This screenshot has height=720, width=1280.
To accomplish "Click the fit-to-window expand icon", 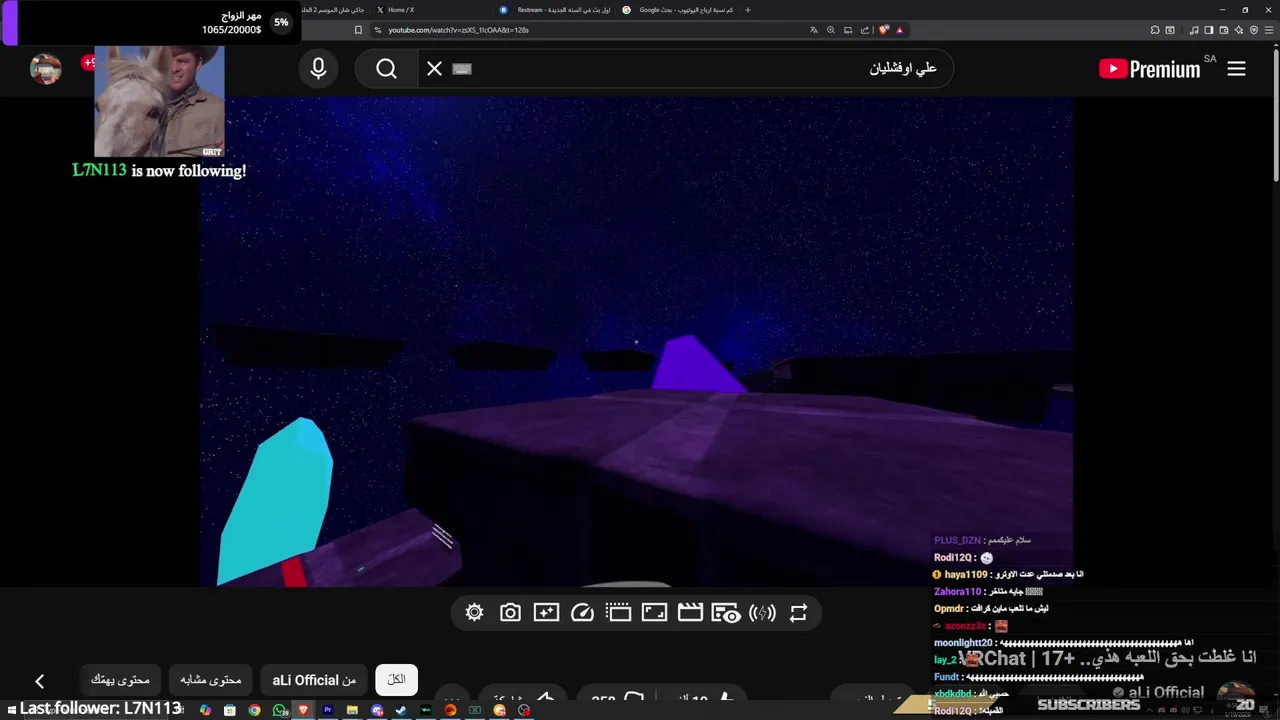I will click(654, 613).
